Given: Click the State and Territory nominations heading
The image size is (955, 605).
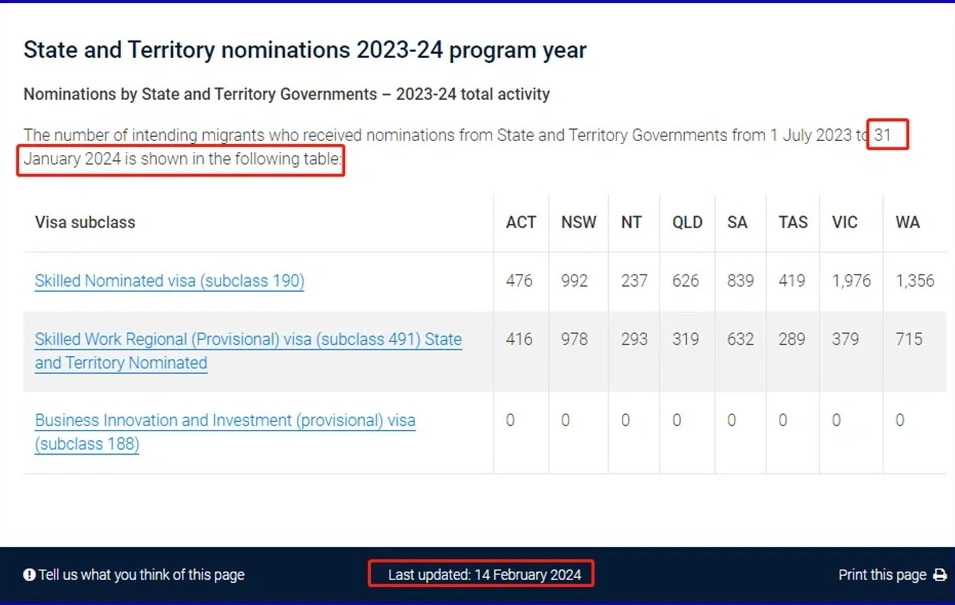Looking at the screenshot, I should [305, 50].
